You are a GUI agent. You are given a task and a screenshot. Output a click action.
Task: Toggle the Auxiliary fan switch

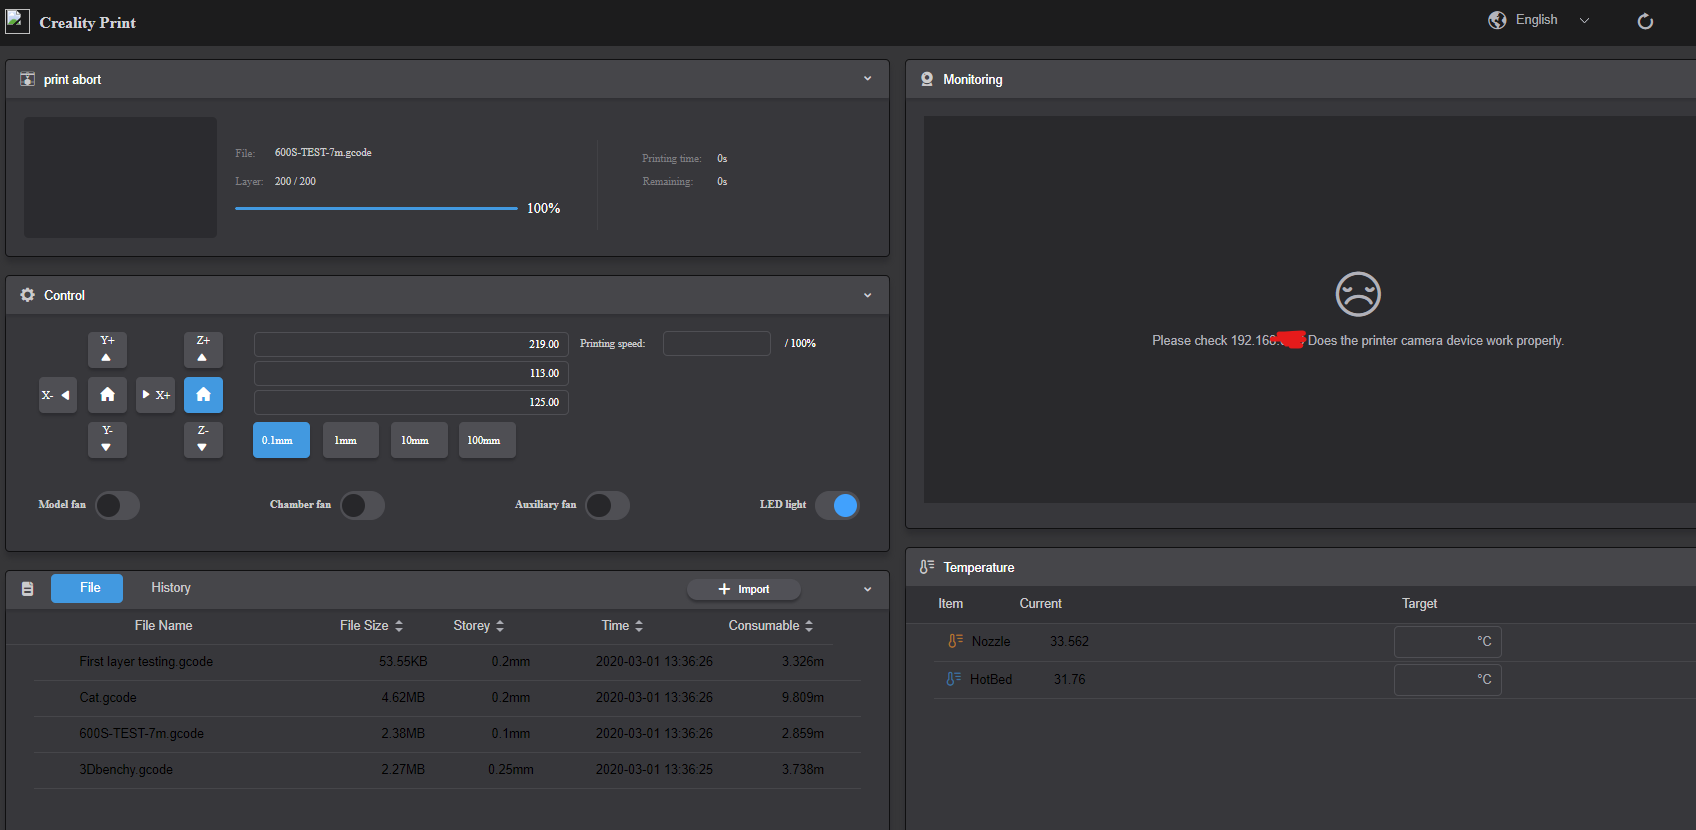(x=607, y=506)
